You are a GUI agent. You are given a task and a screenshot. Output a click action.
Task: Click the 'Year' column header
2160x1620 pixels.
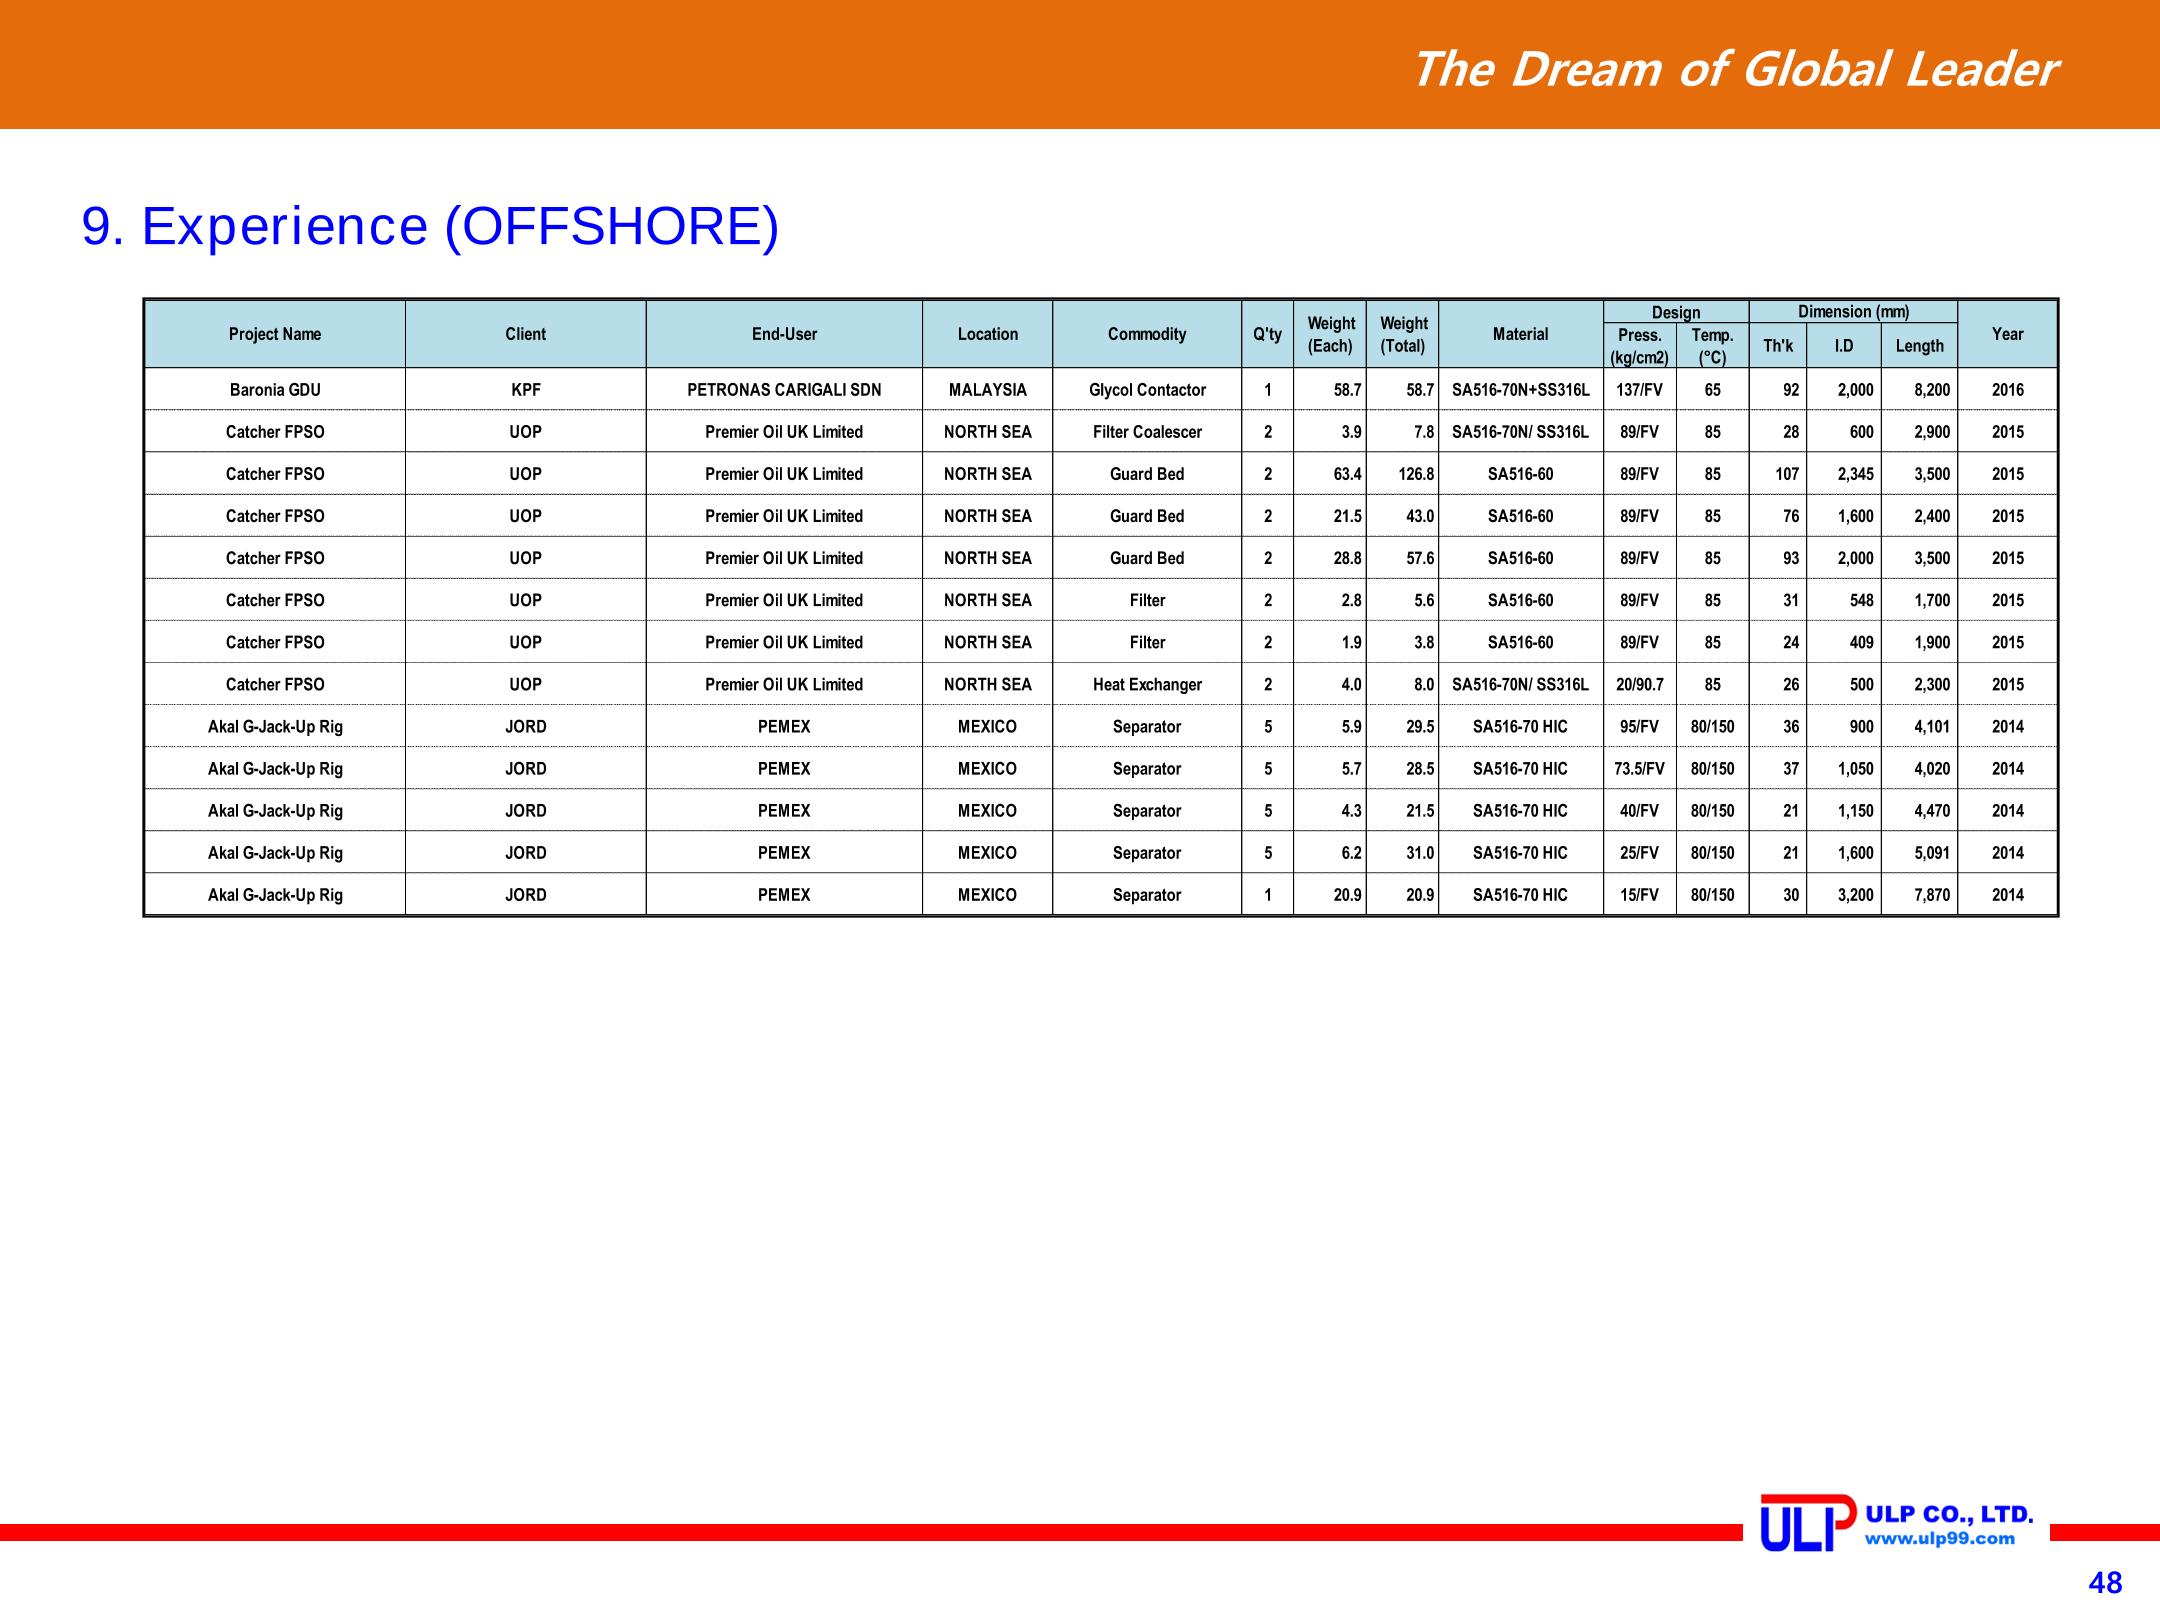tap(2008, 334)
